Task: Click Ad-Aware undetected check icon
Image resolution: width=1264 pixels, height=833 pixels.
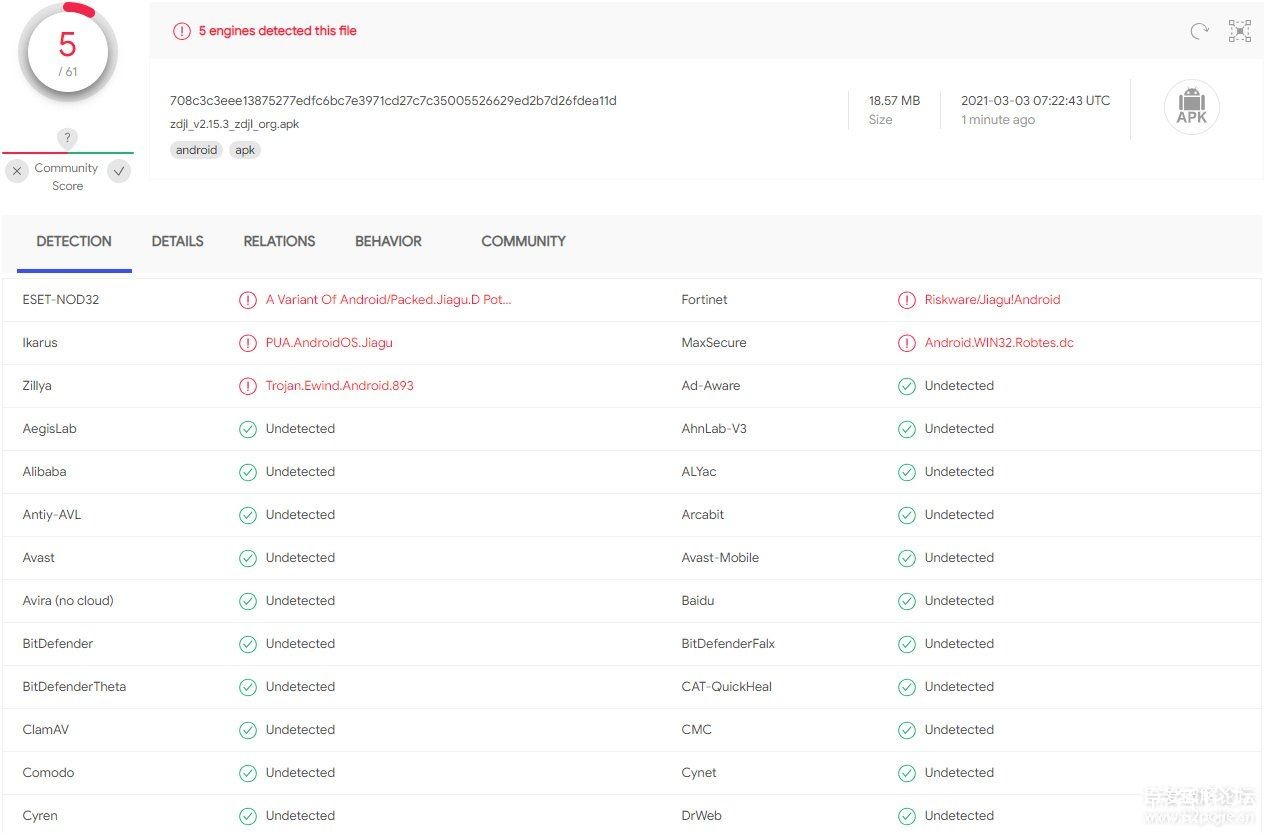Action: 907,386
